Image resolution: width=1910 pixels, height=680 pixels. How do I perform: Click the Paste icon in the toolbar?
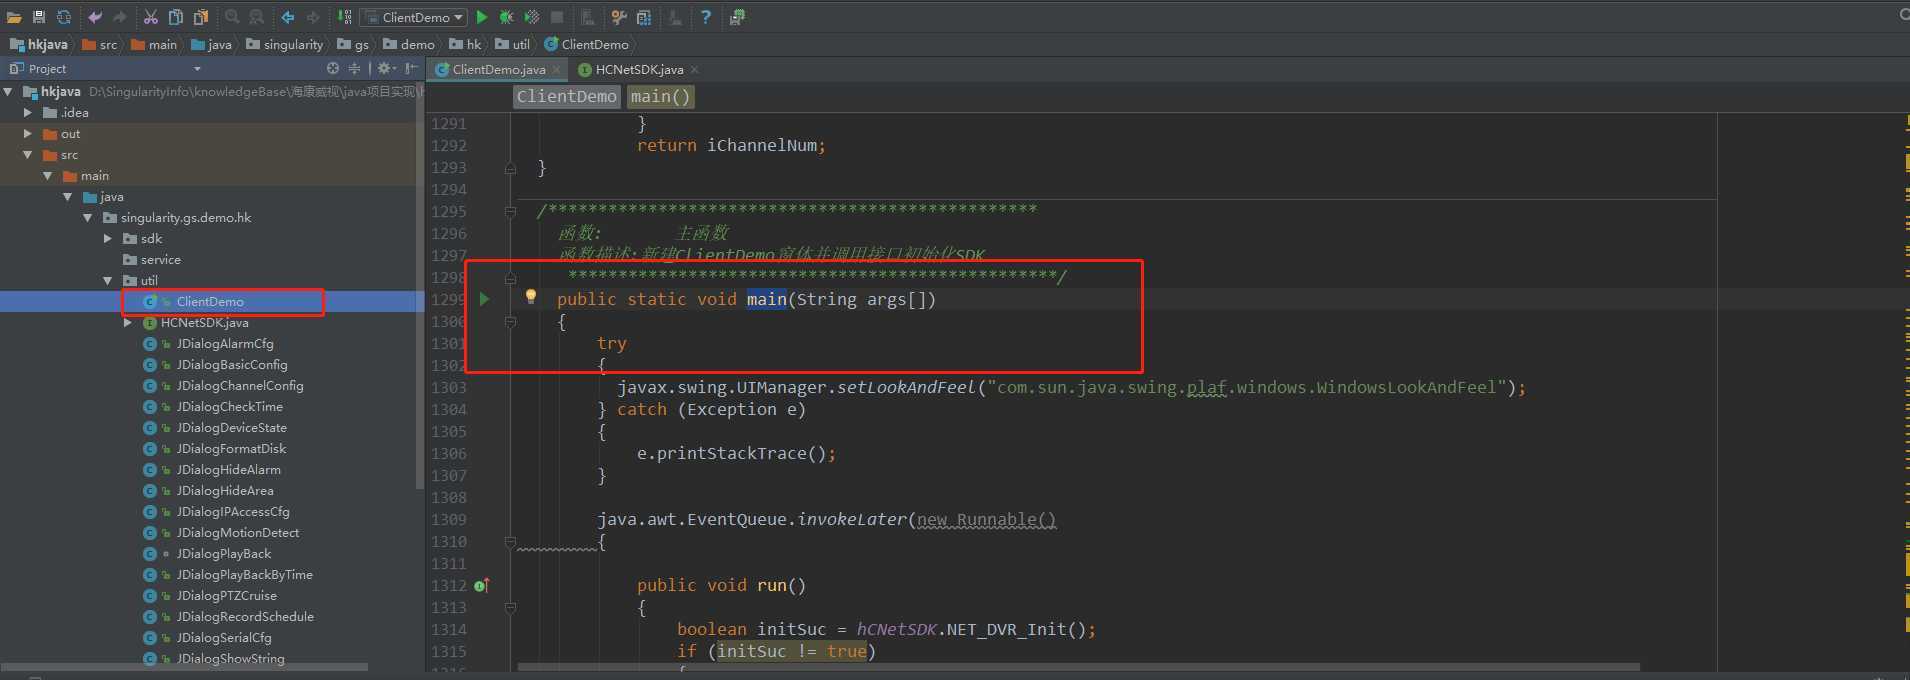pyautogui.click(x=201, y=17)
